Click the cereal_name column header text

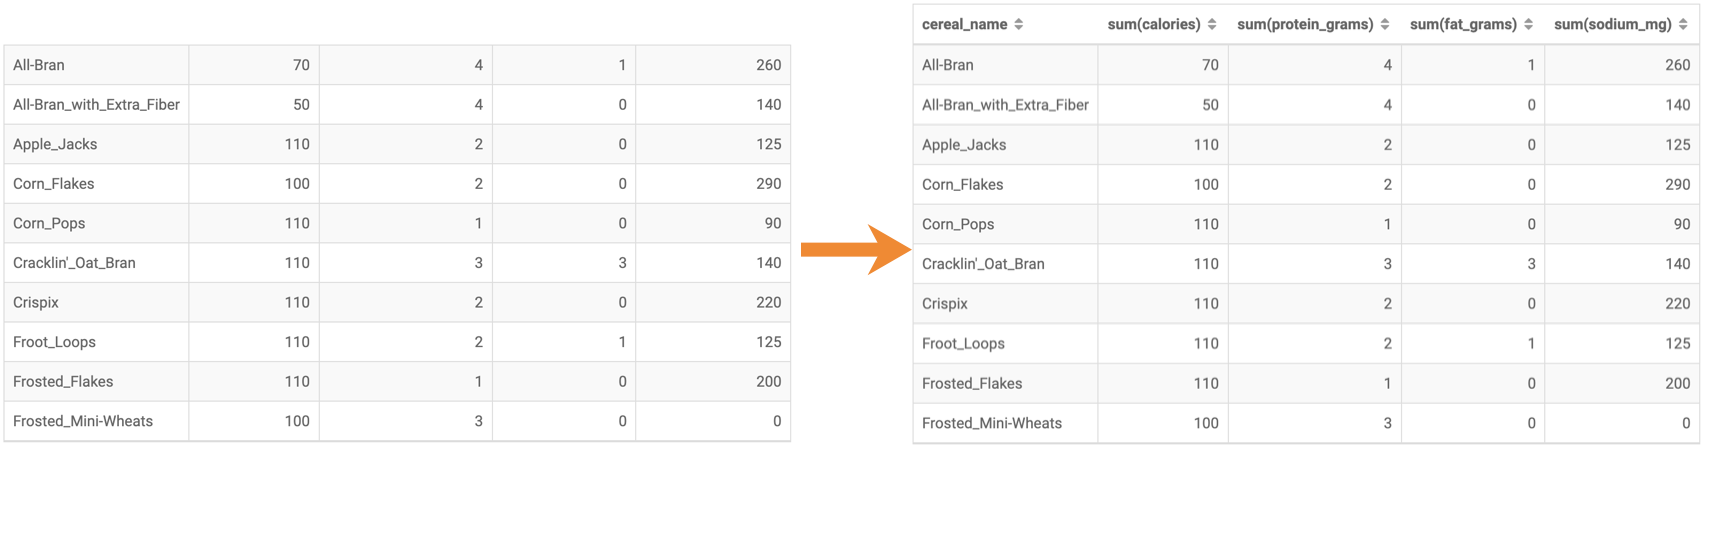click(x=964, y=24)
